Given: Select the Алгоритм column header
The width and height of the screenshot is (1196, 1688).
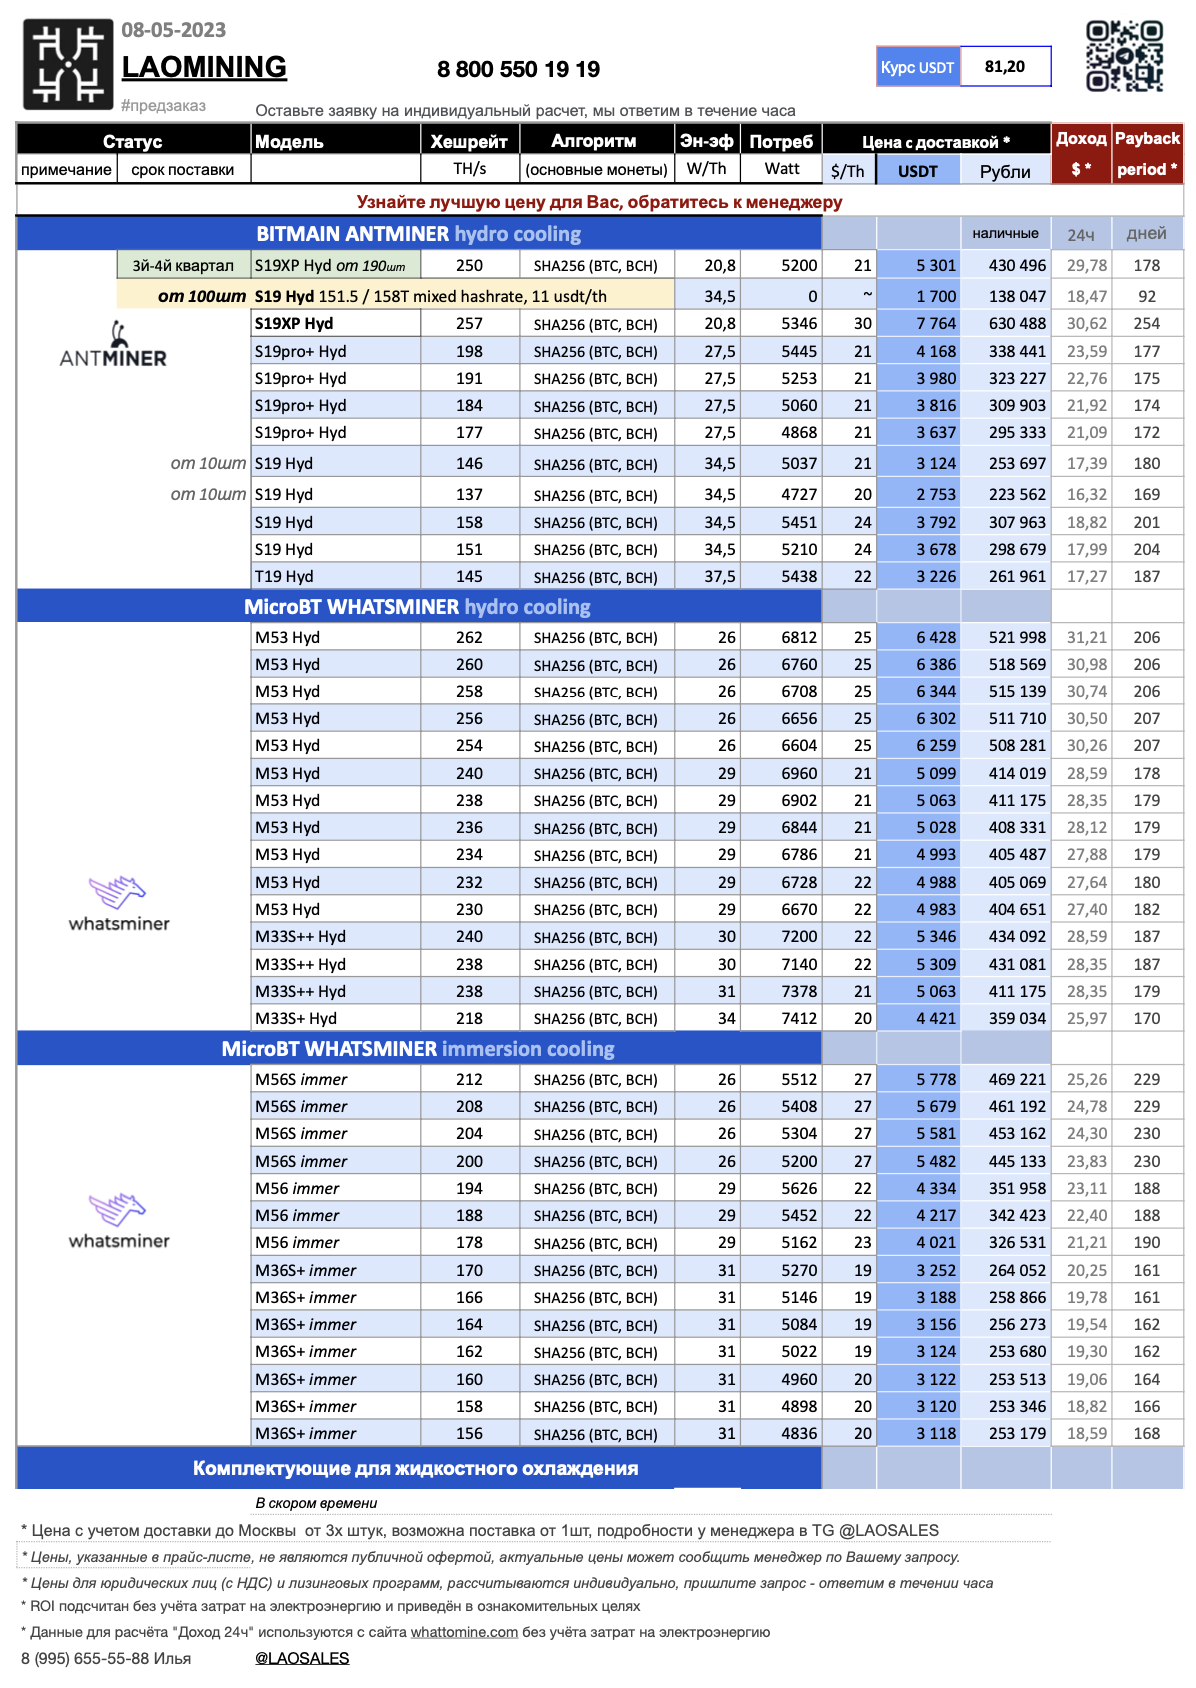Looking at the screenshot, I should click(596, 141).
